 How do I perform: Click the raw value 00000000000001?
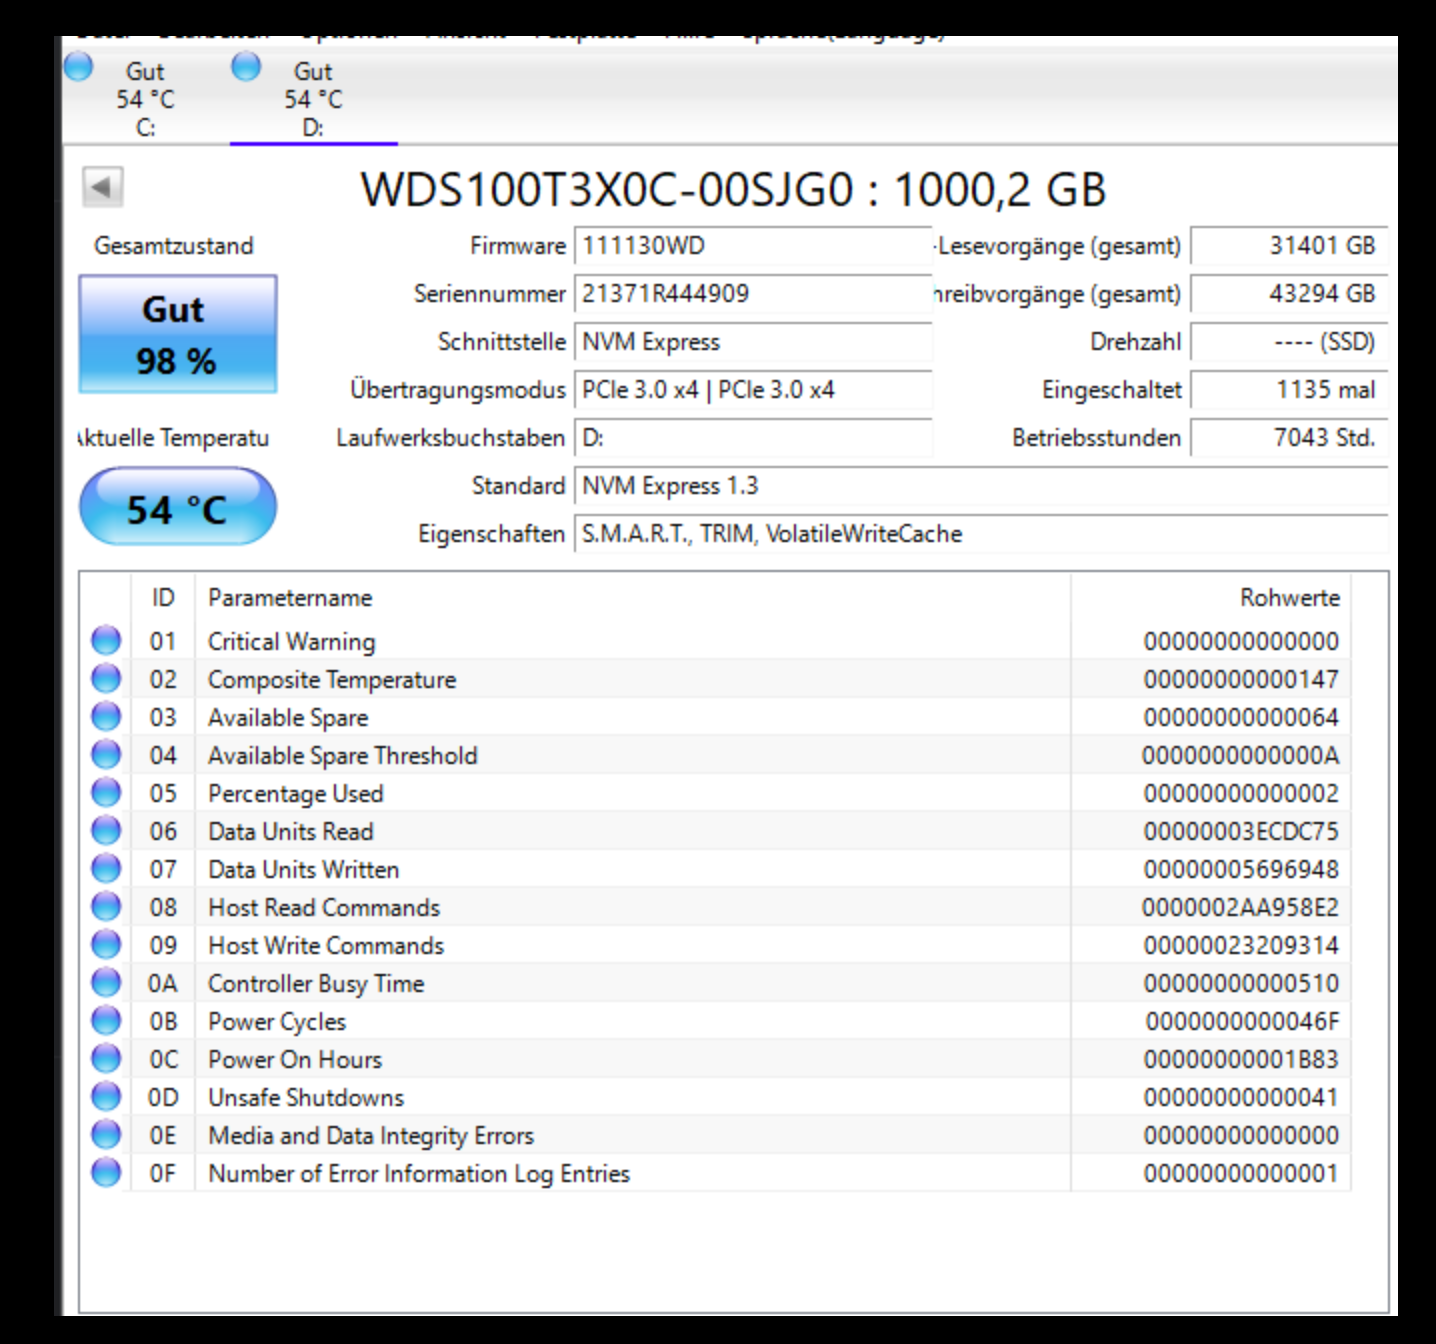(x=1241, y=1173)
